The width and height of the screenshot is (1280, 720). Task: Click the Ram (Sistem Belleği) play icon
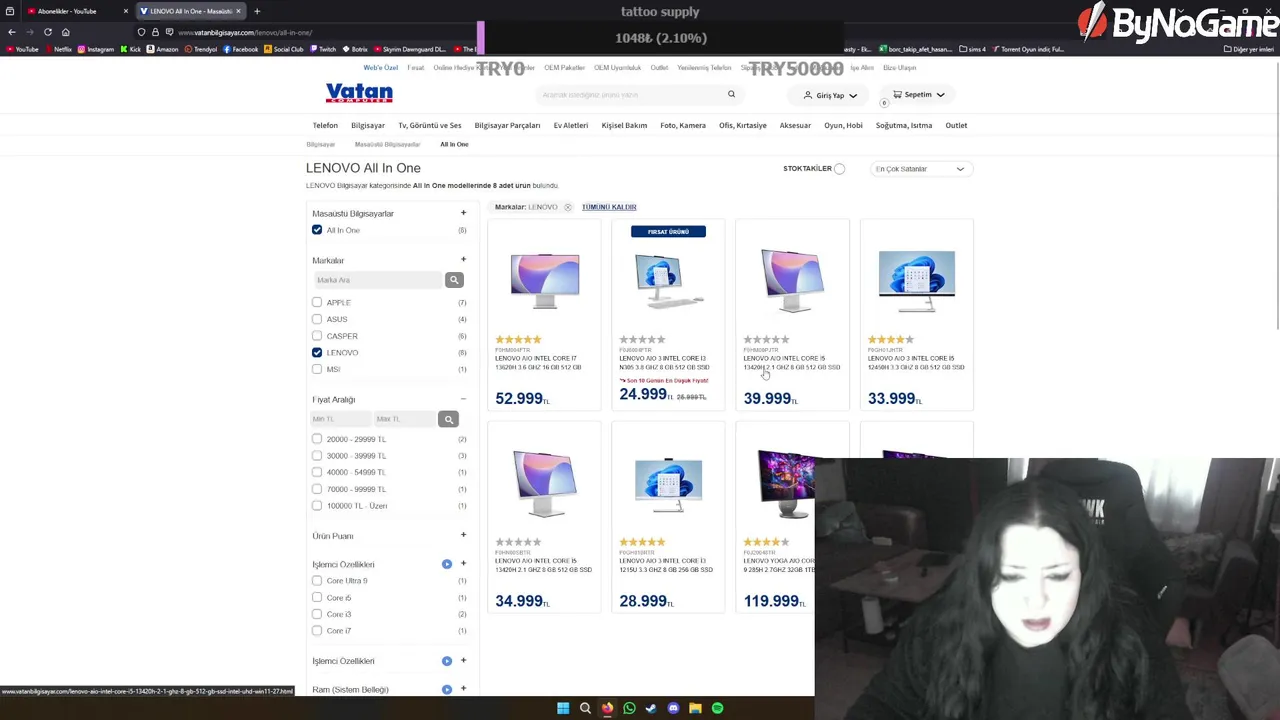[447, 689]
